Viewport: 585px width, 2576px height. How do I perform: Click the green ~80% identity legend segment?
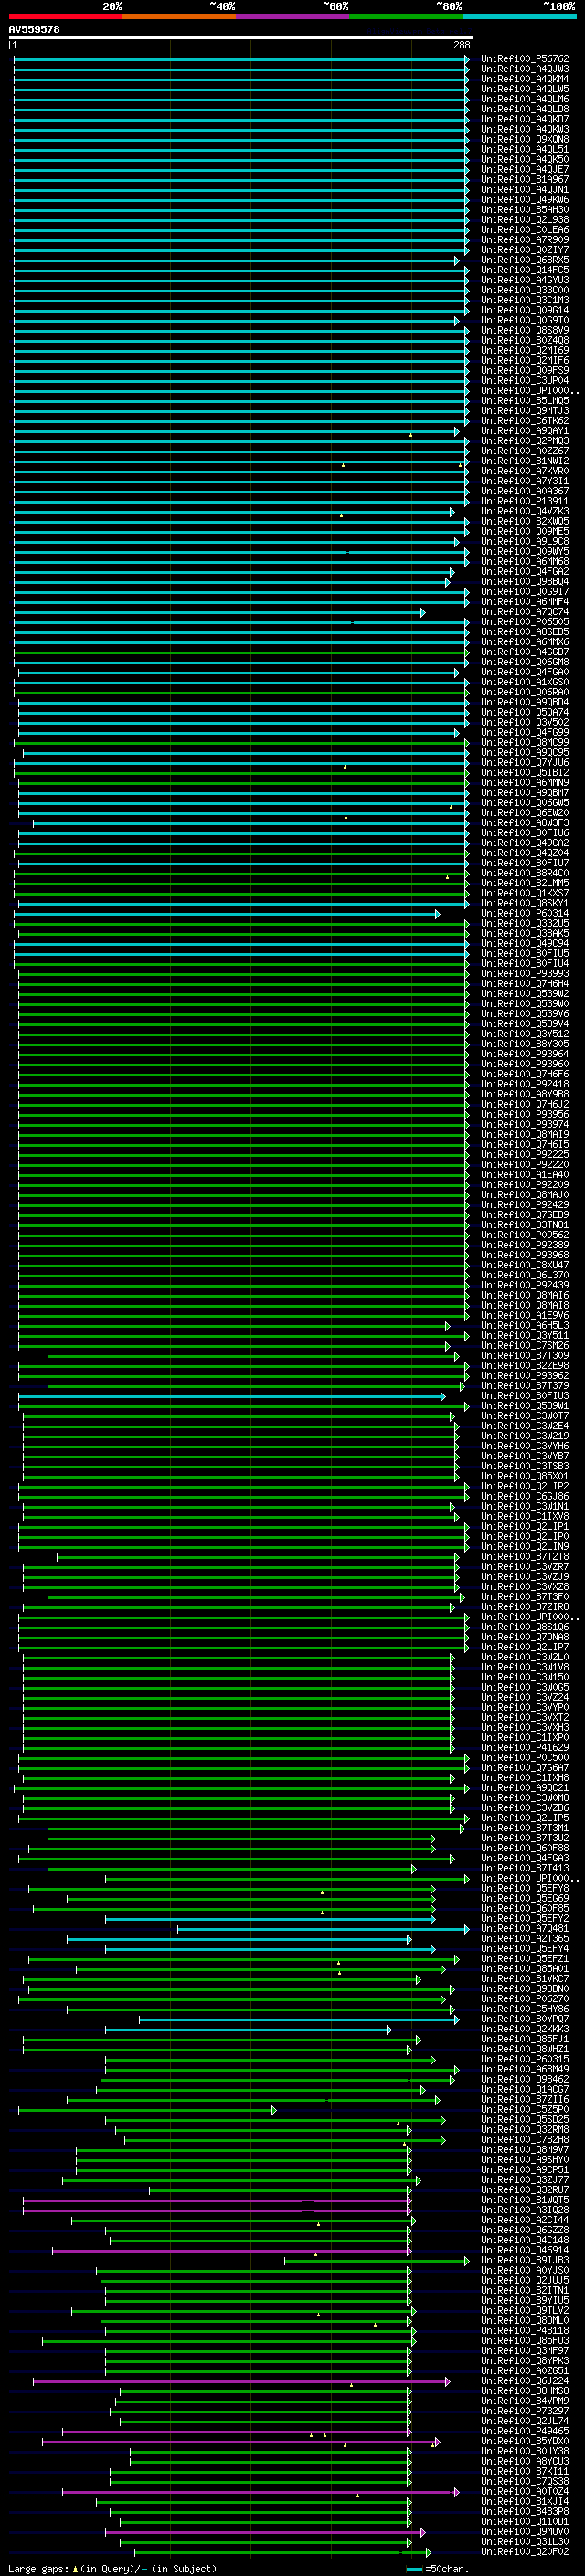(406, 16)
